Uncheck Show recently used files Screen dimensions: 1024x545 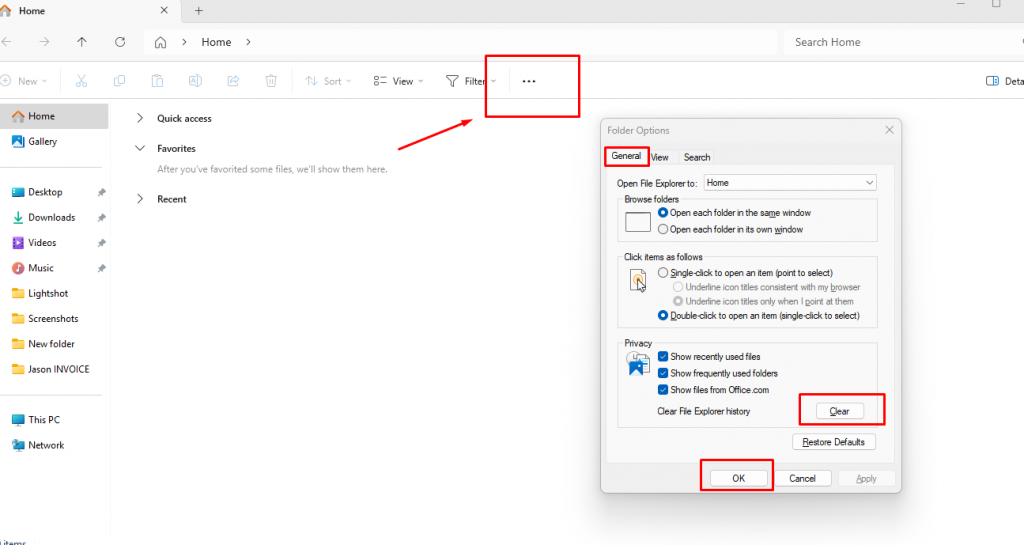coord(663,356)
